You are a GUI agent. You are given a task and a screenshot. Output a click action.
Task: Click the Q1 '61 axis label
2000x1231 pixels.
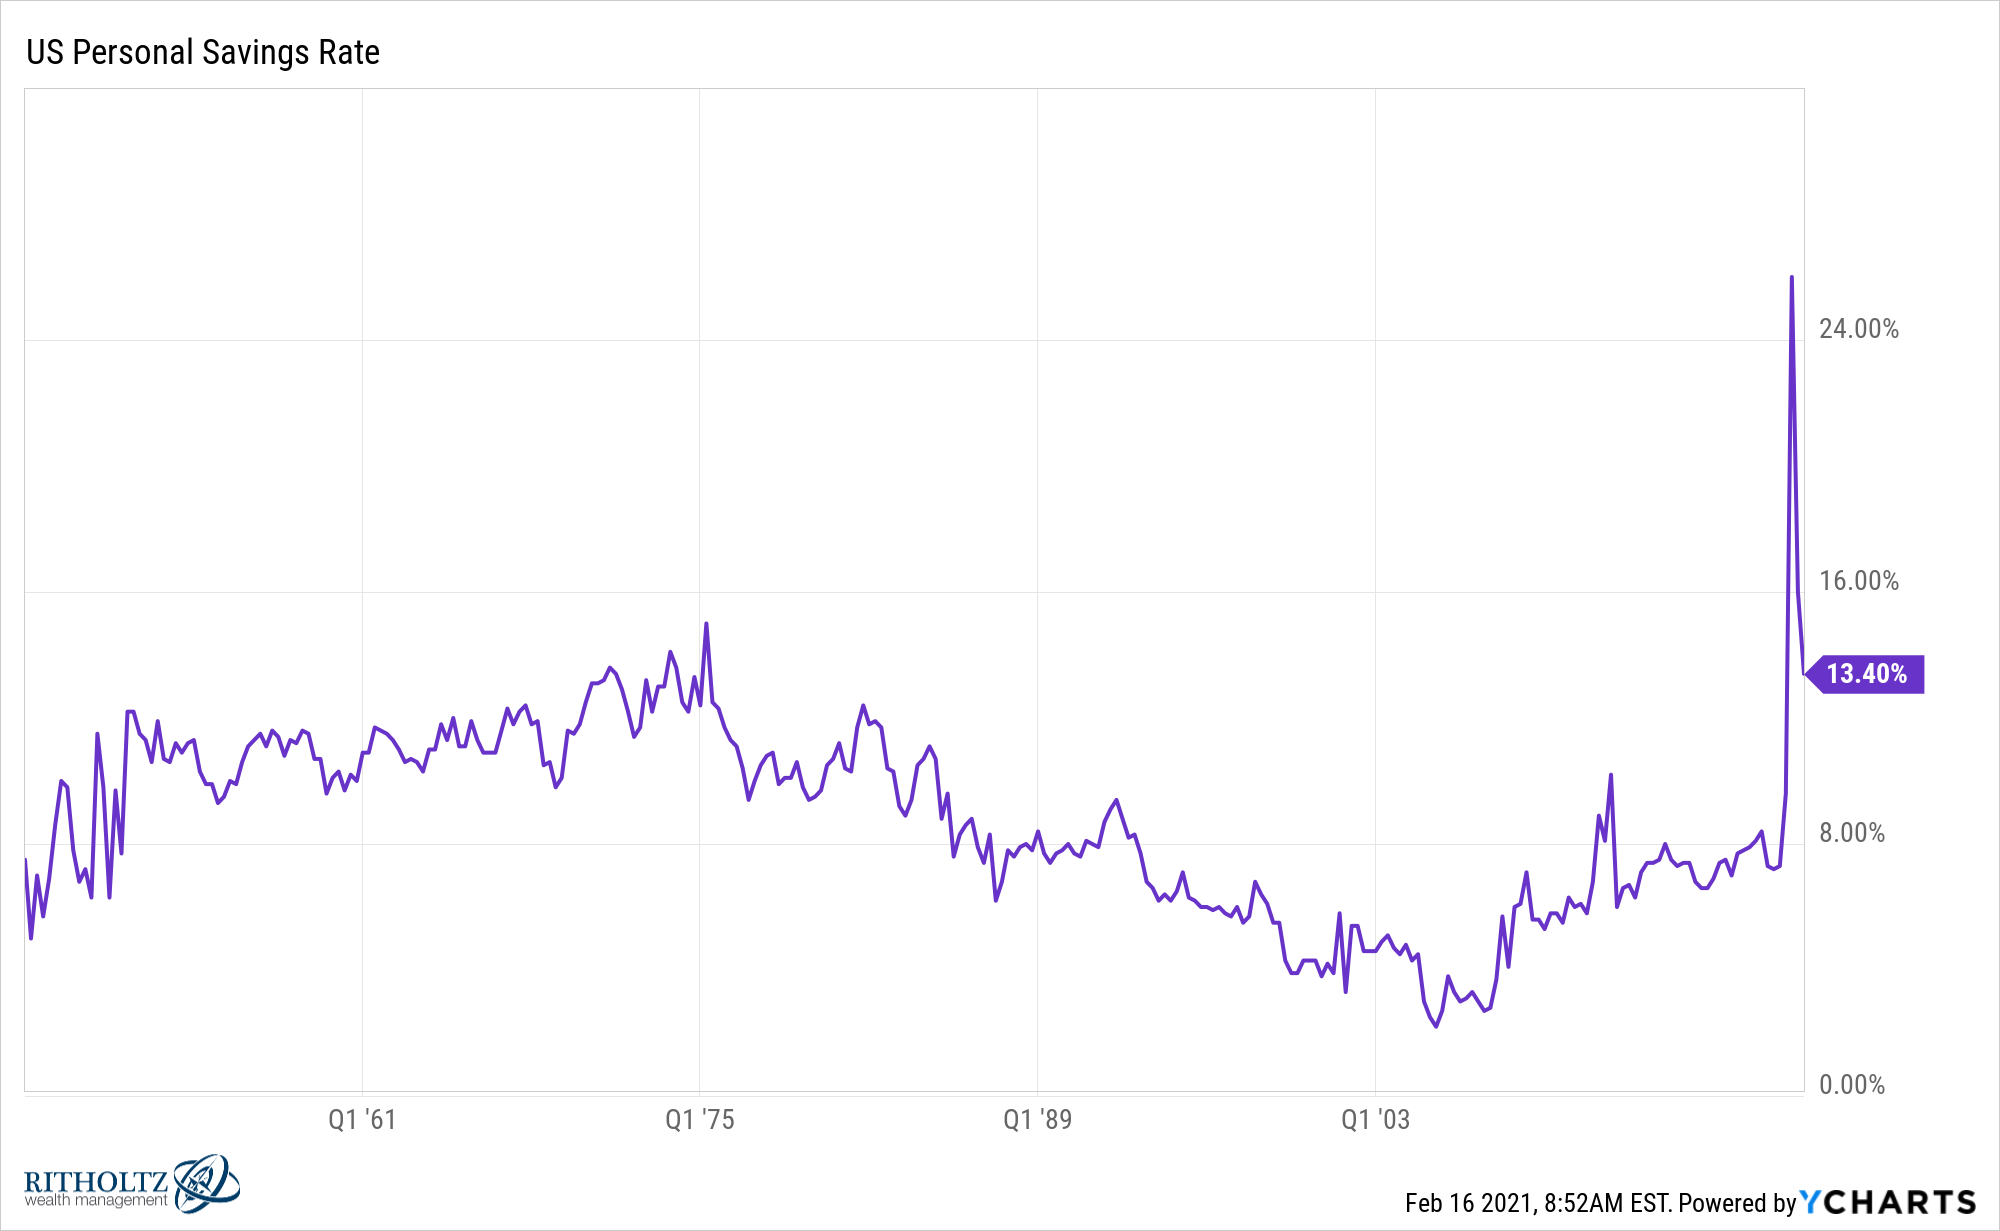(x=362, y=1119)
